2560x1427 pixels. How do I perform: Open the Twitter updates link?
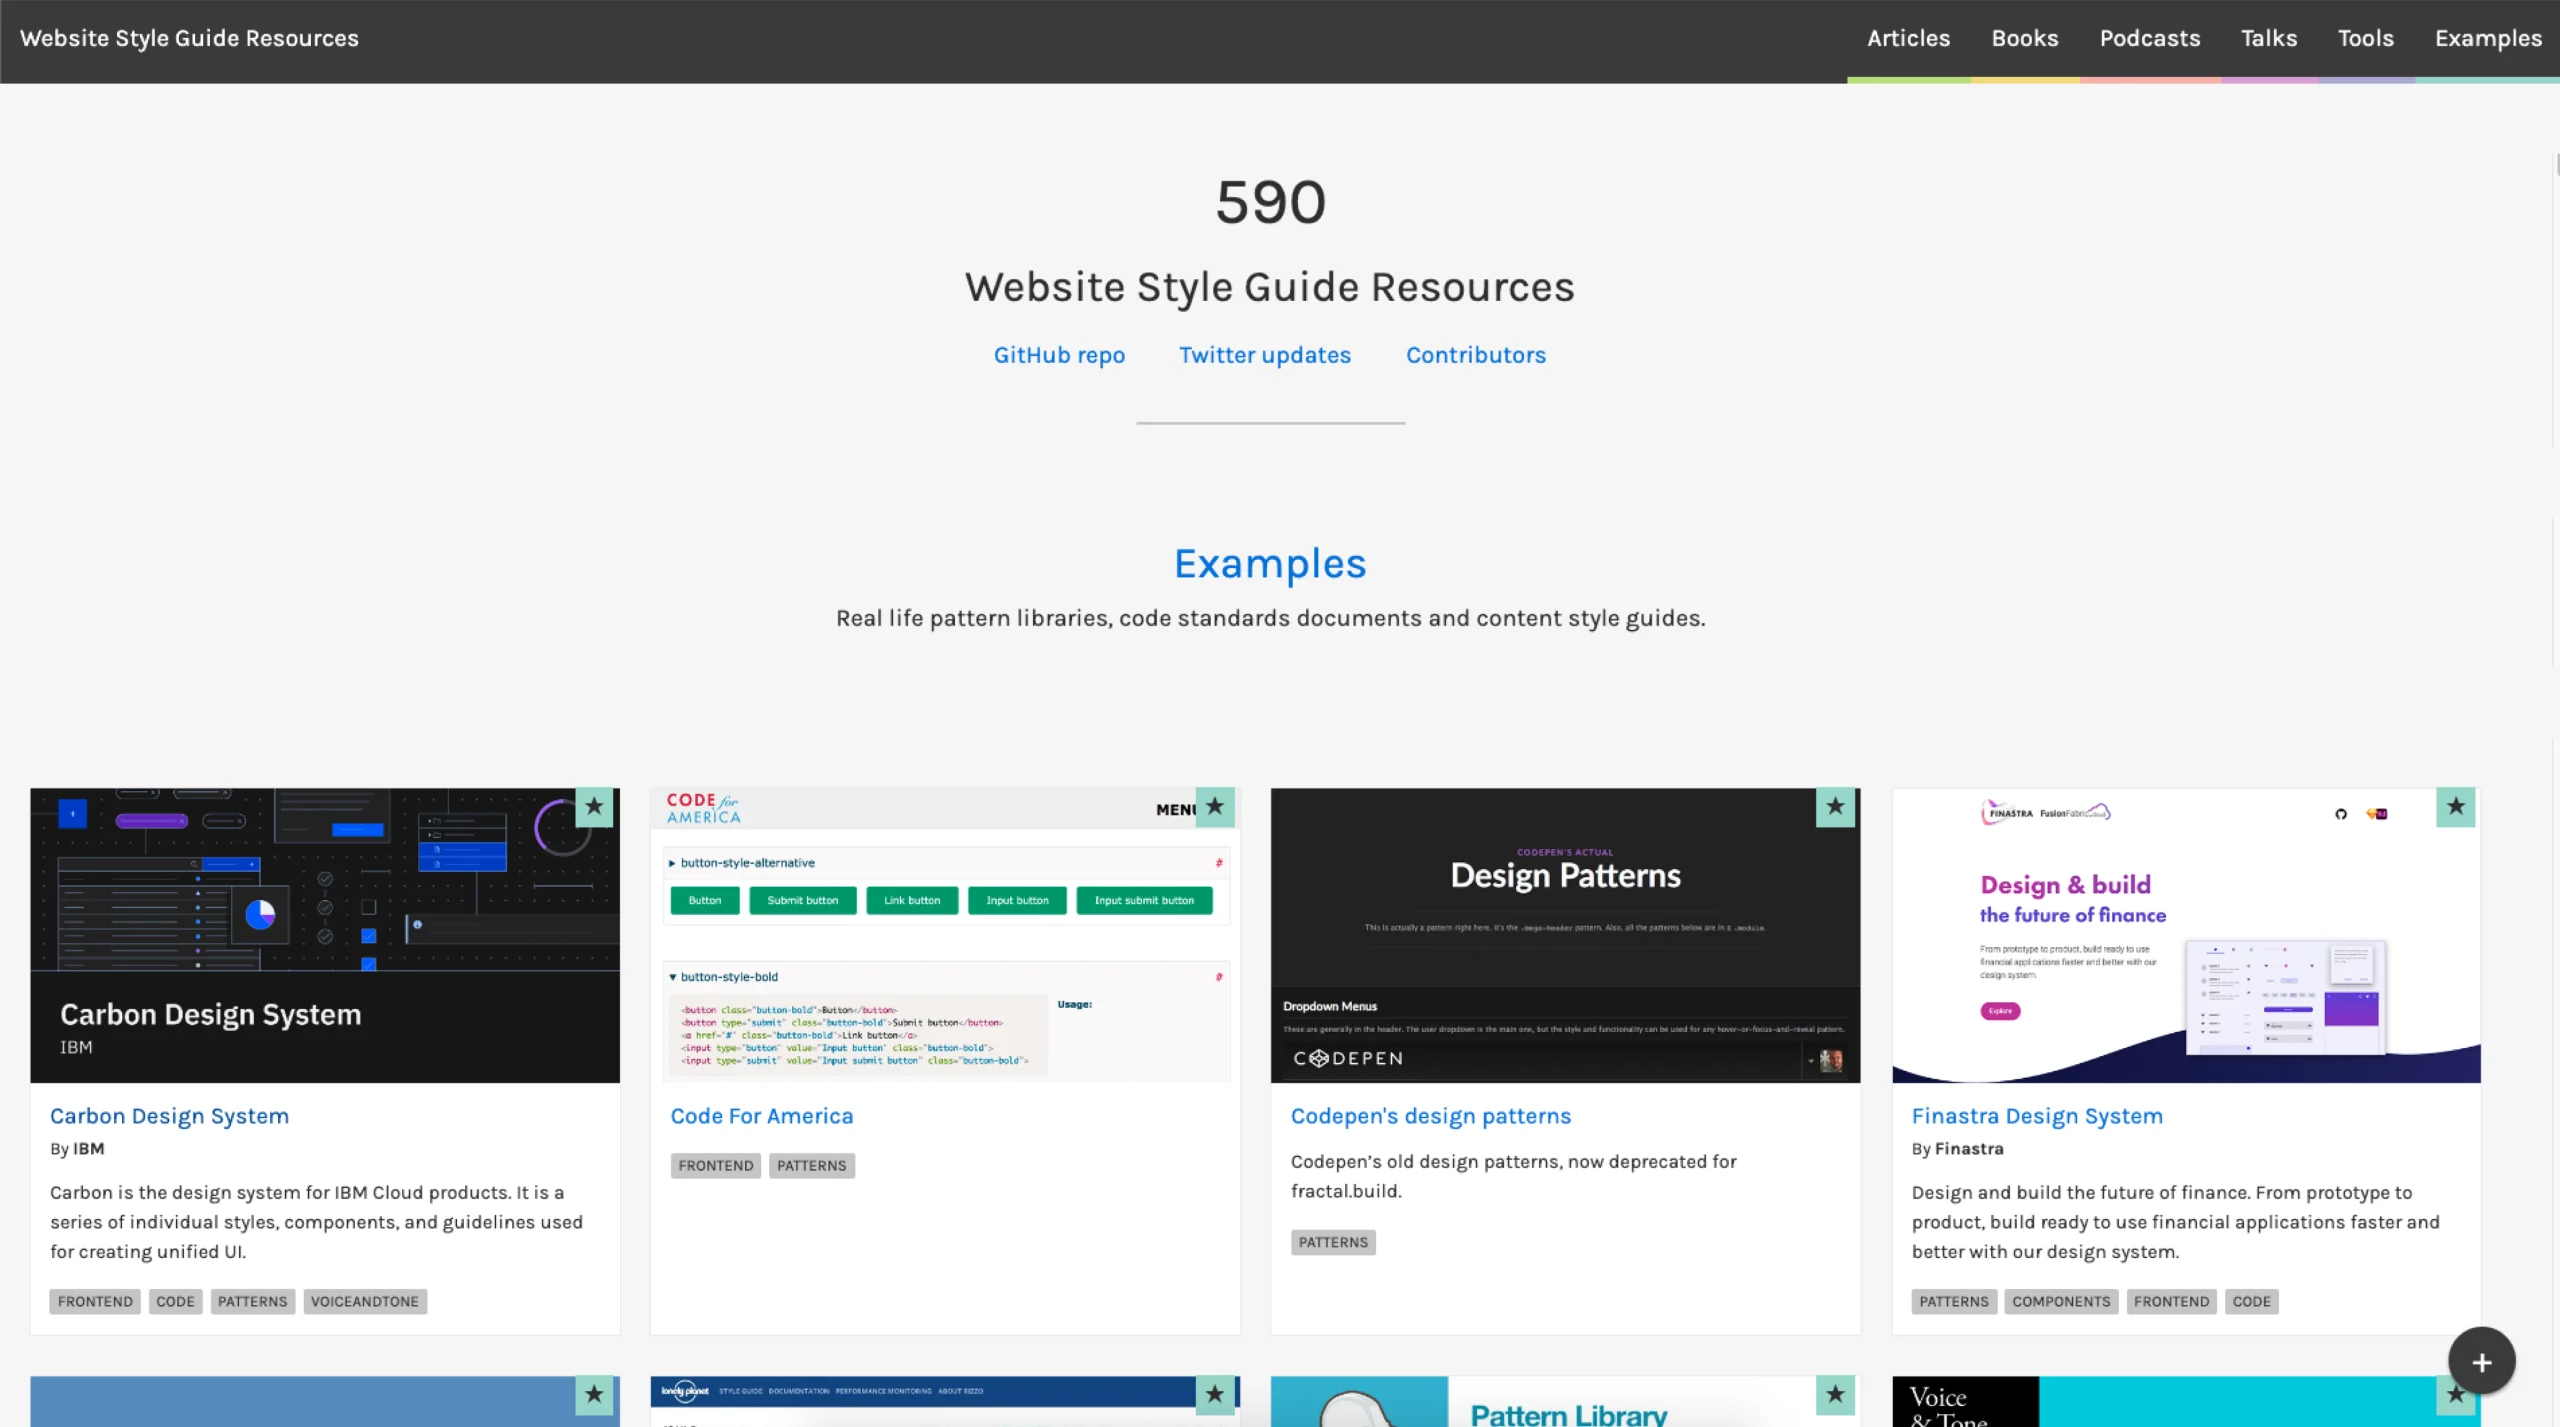click(x=1264, y=355)
